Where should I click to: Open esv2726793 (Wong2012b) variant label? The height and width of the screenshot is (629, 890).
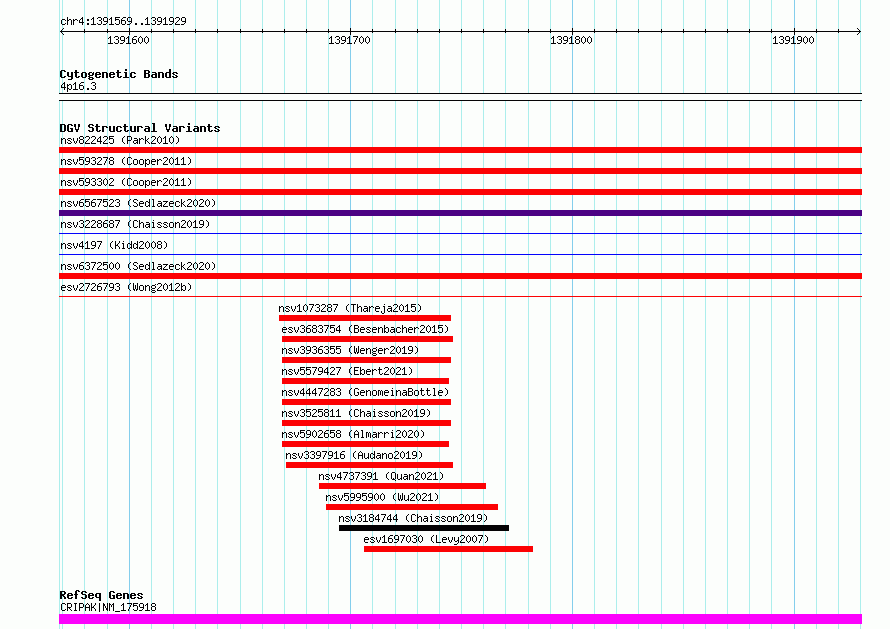click(x=126, y=287)
